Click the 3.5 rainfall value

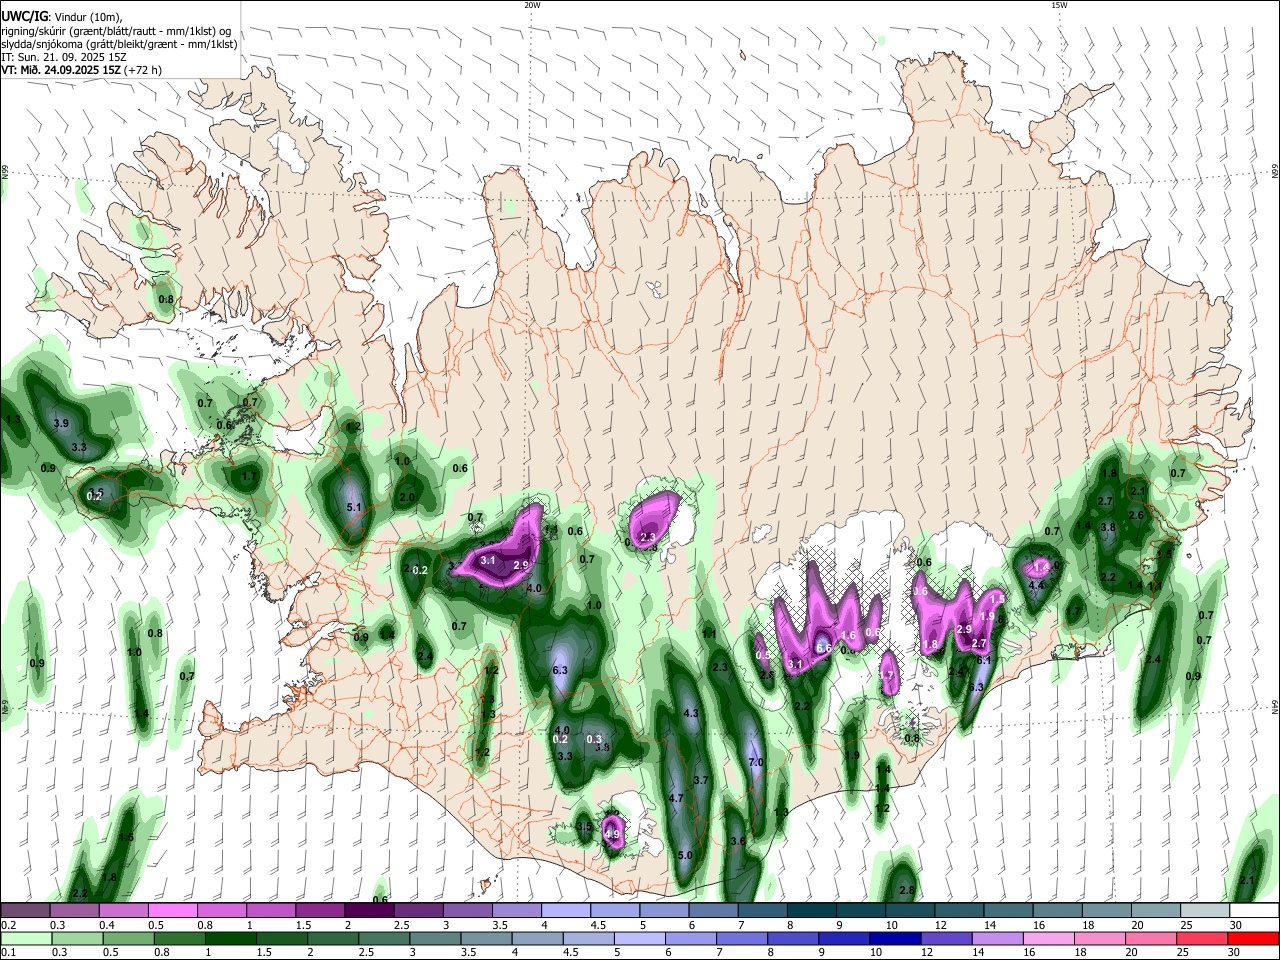click(585, 827)
